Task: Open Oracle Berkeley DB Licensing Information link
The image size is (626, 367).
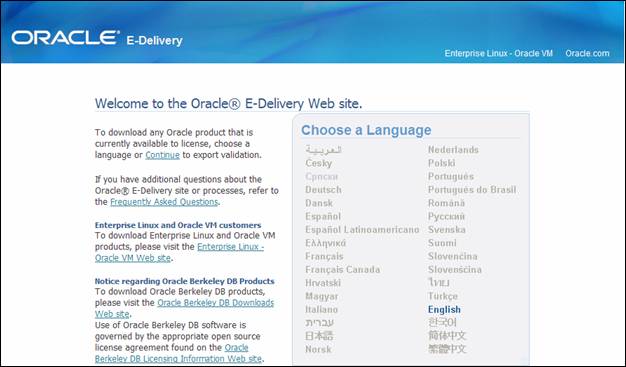Action: 178,353
